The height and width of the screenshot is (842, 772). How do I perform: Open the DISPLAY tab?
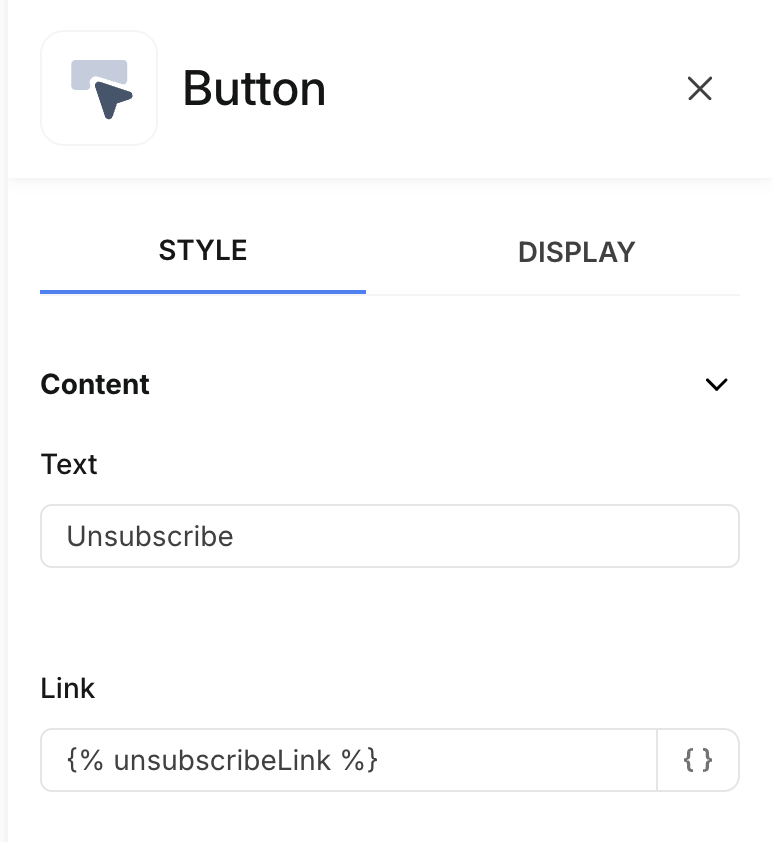click(576, 252)
